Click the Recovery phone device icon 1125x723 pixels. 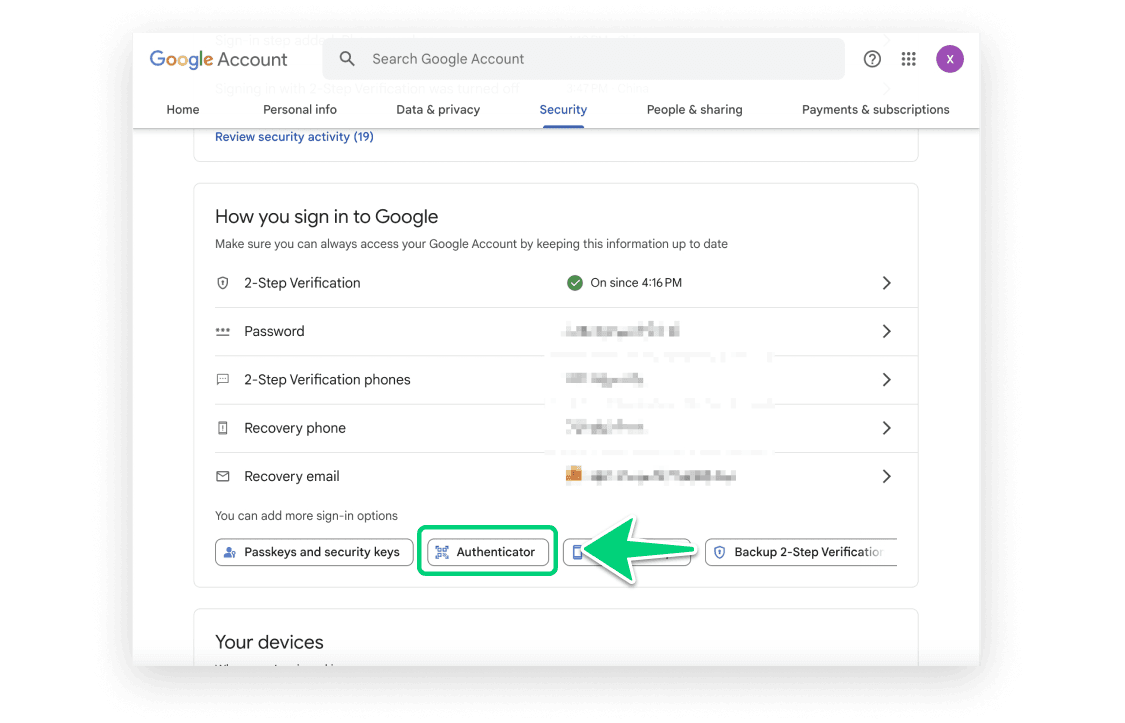pyautogui.click(x=223, y=428)
